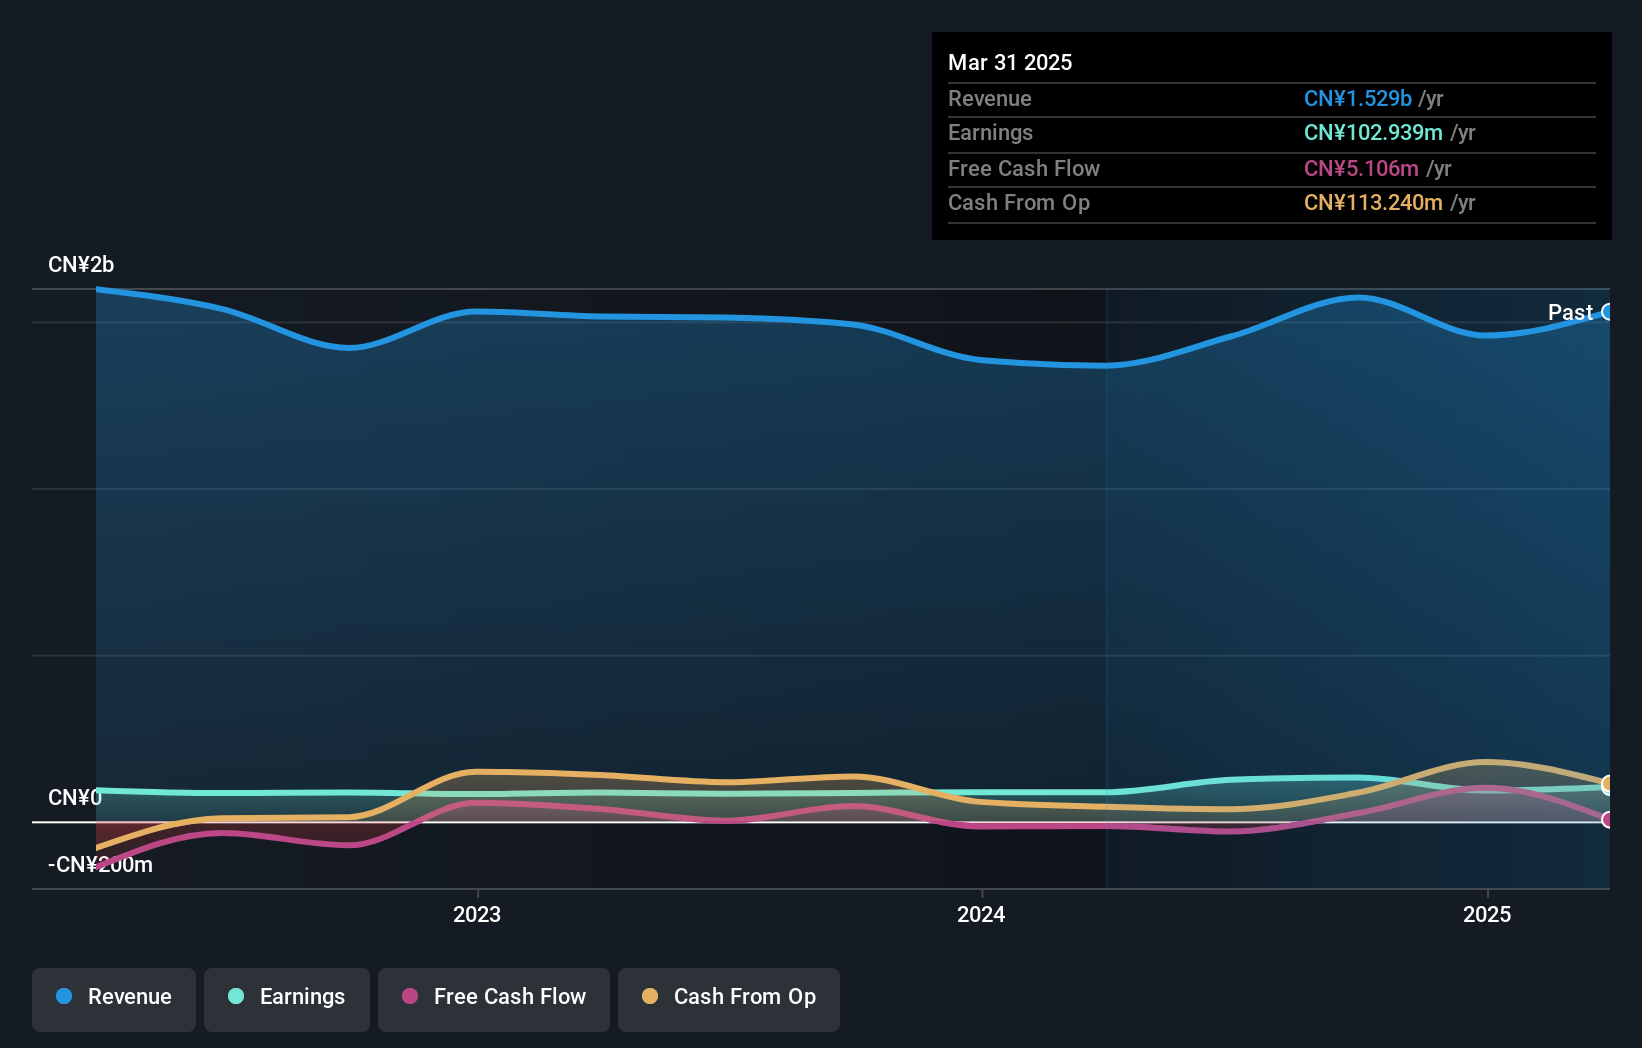
Task: Click the -CN¥200m y-axis label
Action: 100,864
